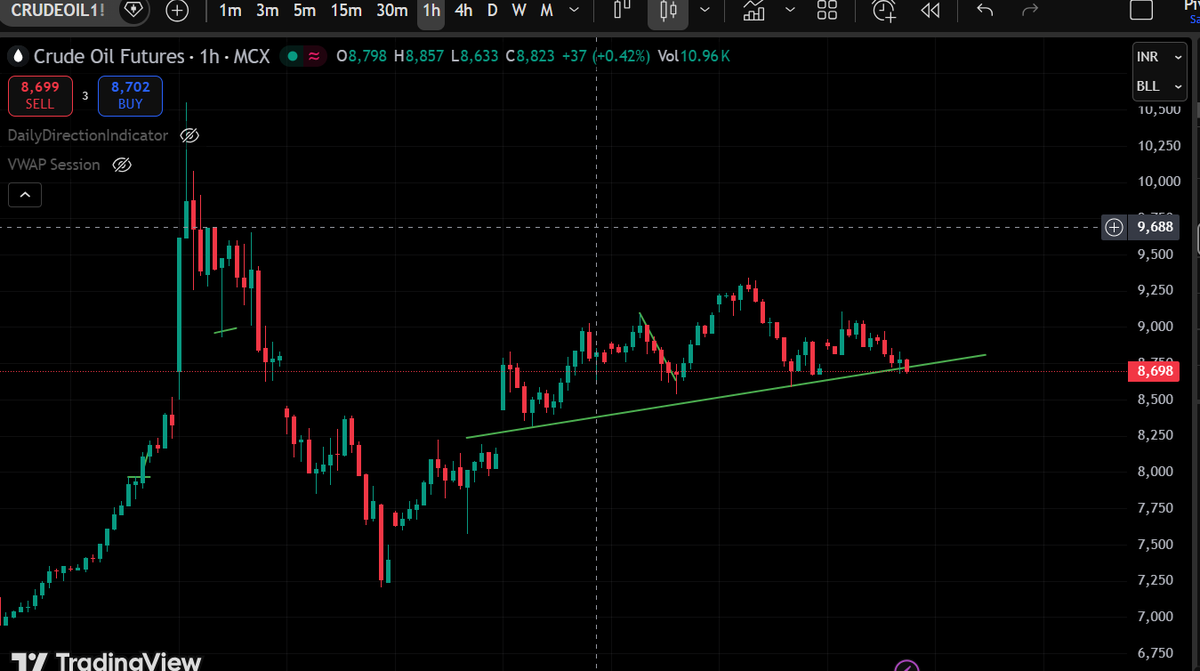Click the 8,702 BUY button
1200x671 pixels.
tap(130, 95)
